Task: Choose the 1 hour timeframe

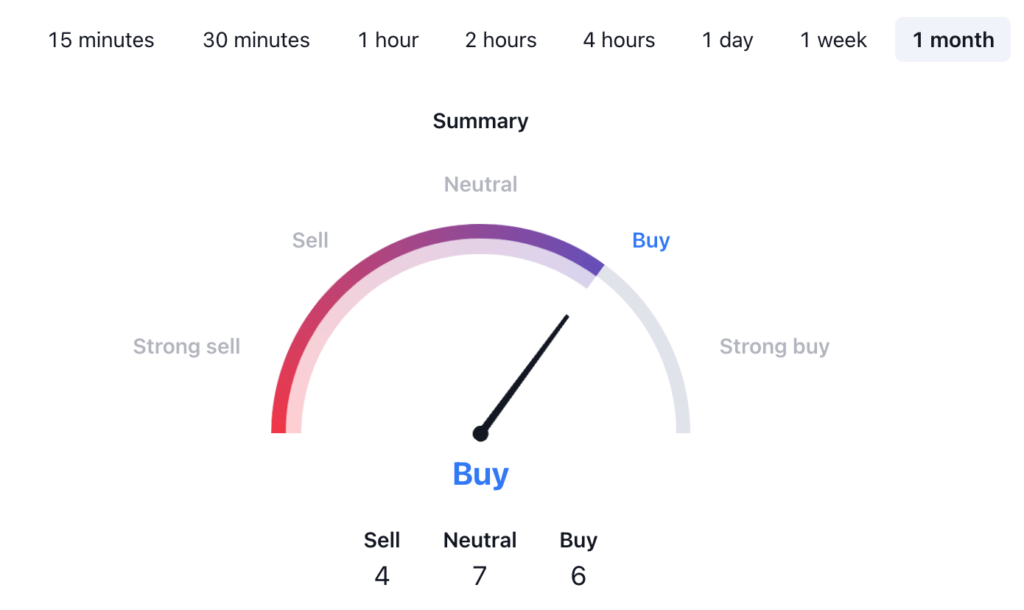Action: (388, 41)
